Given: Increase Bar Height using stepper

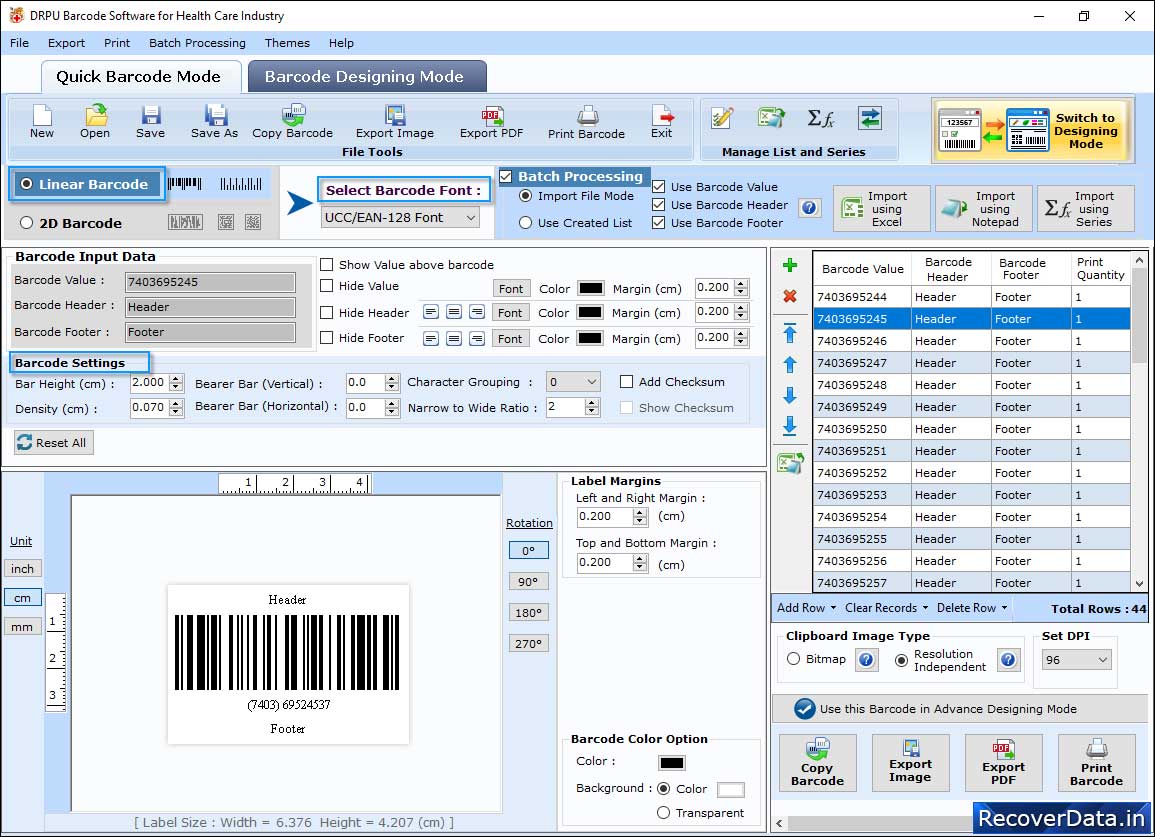Looking at the screenshot, I should point(175,379).
